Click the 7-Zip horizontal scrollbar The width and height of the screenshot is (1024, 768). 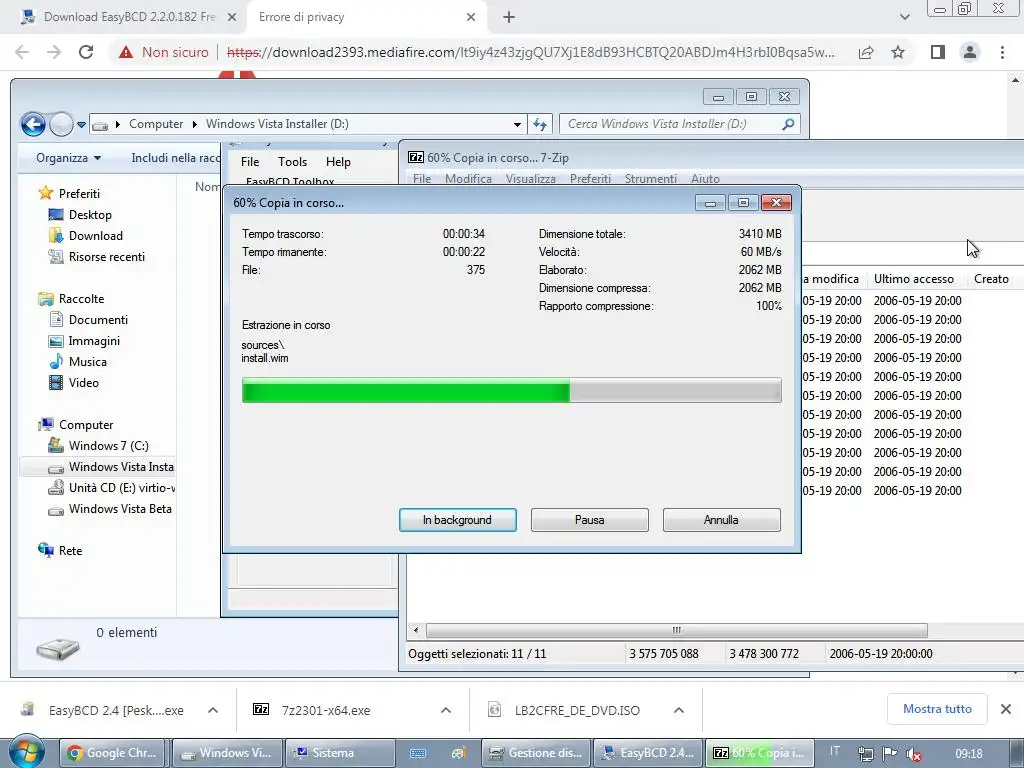677,630
